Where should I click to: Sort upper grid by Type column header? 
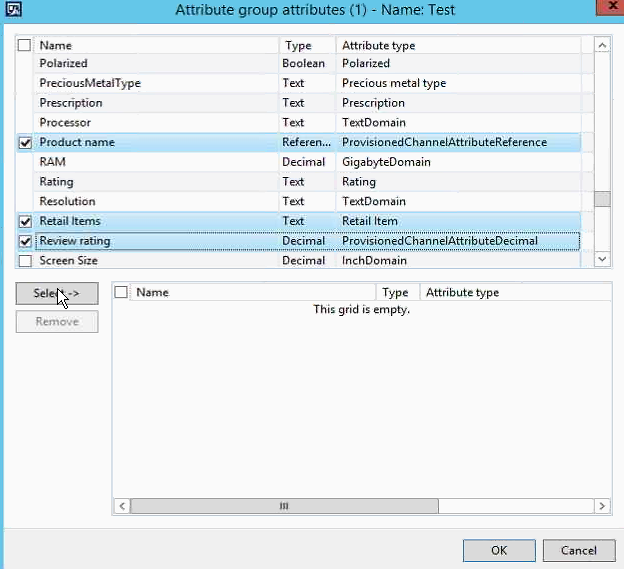click(x=307, y=45)
